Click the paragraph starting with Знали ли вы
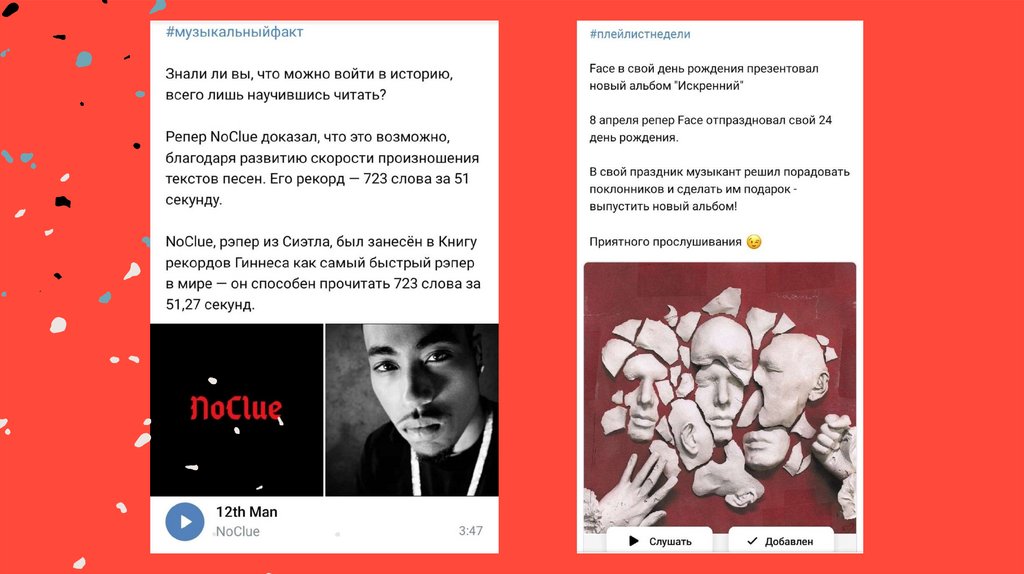The image size is (1024, 574). [309, 84]
